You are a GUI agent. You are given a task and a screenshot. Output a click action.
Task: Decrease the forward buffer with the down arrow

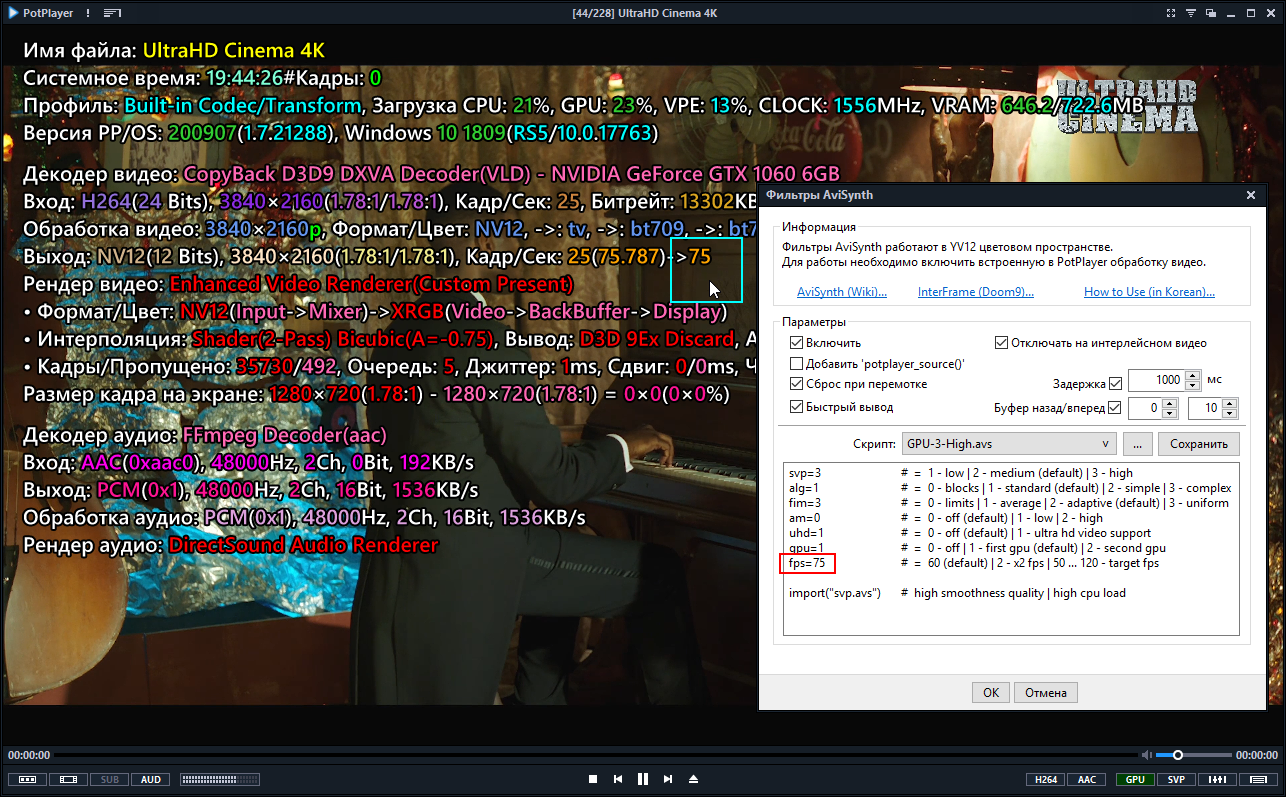click(1231, 413)
